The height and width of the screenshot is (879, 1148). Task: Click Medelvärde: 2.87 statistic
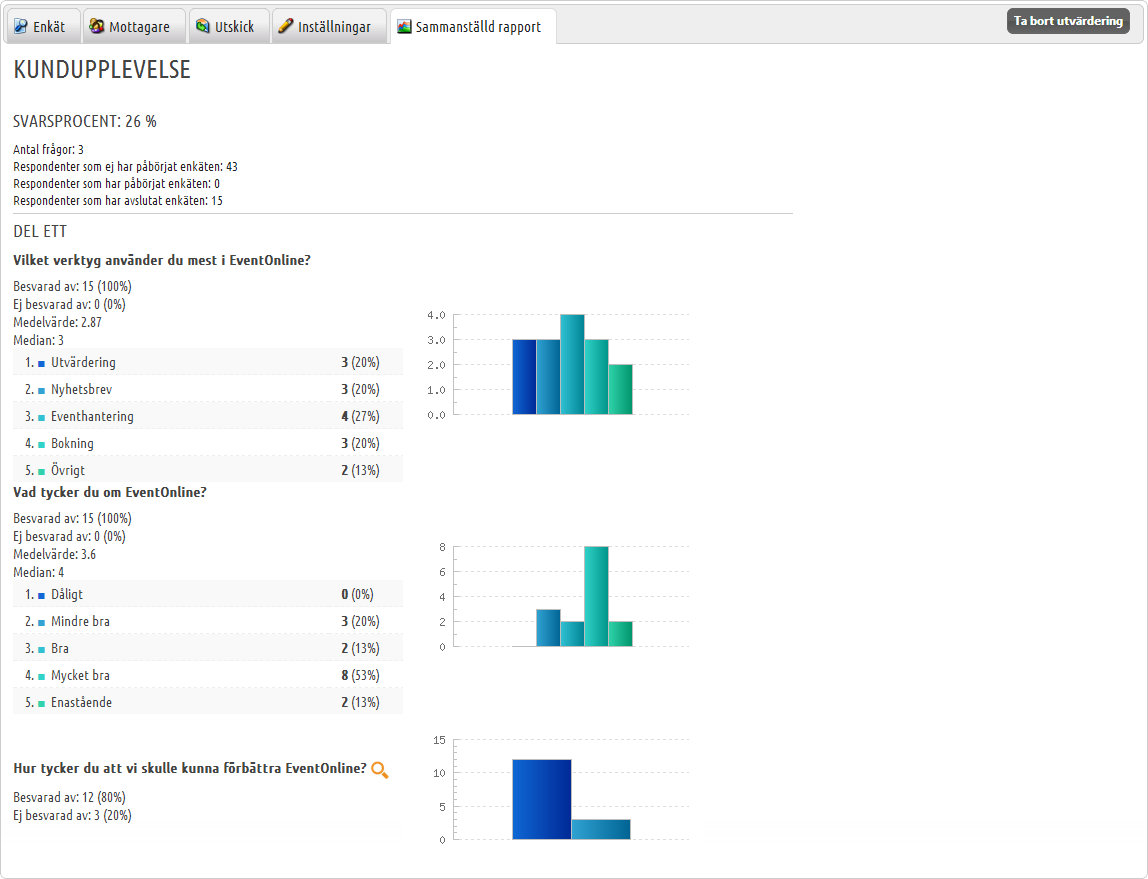coord(57,322)
